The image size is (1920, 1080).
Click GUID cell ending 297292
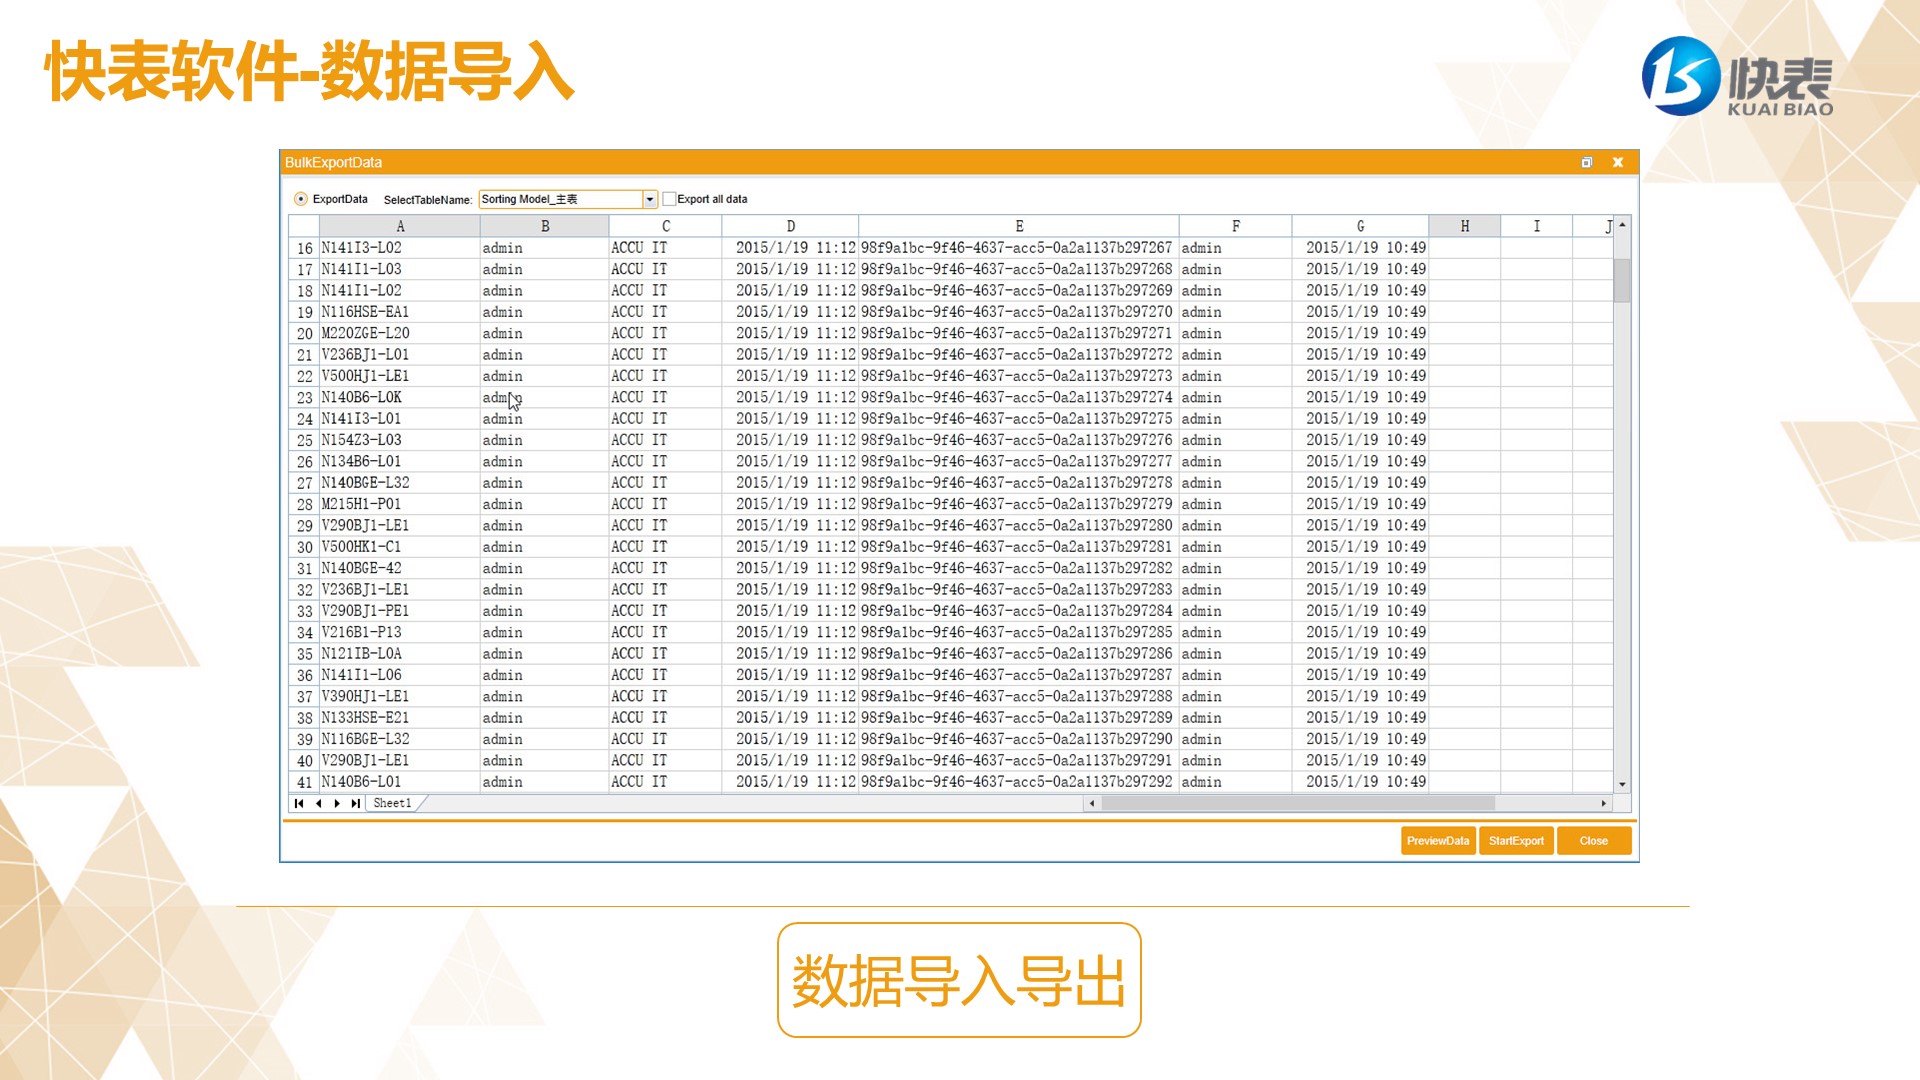pyautogui.click(x=1019, y=782)
